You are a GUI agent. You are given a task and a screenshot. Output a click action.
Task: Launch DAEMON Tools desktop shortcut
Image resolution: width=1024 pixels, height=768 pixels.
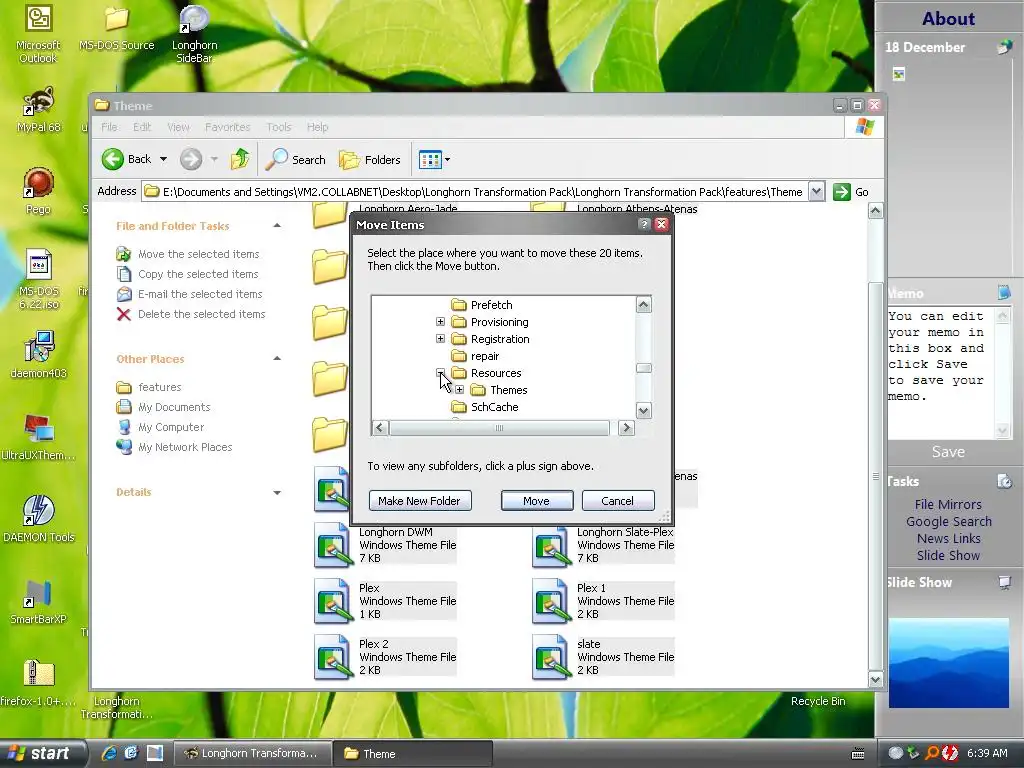coord(39,519)
